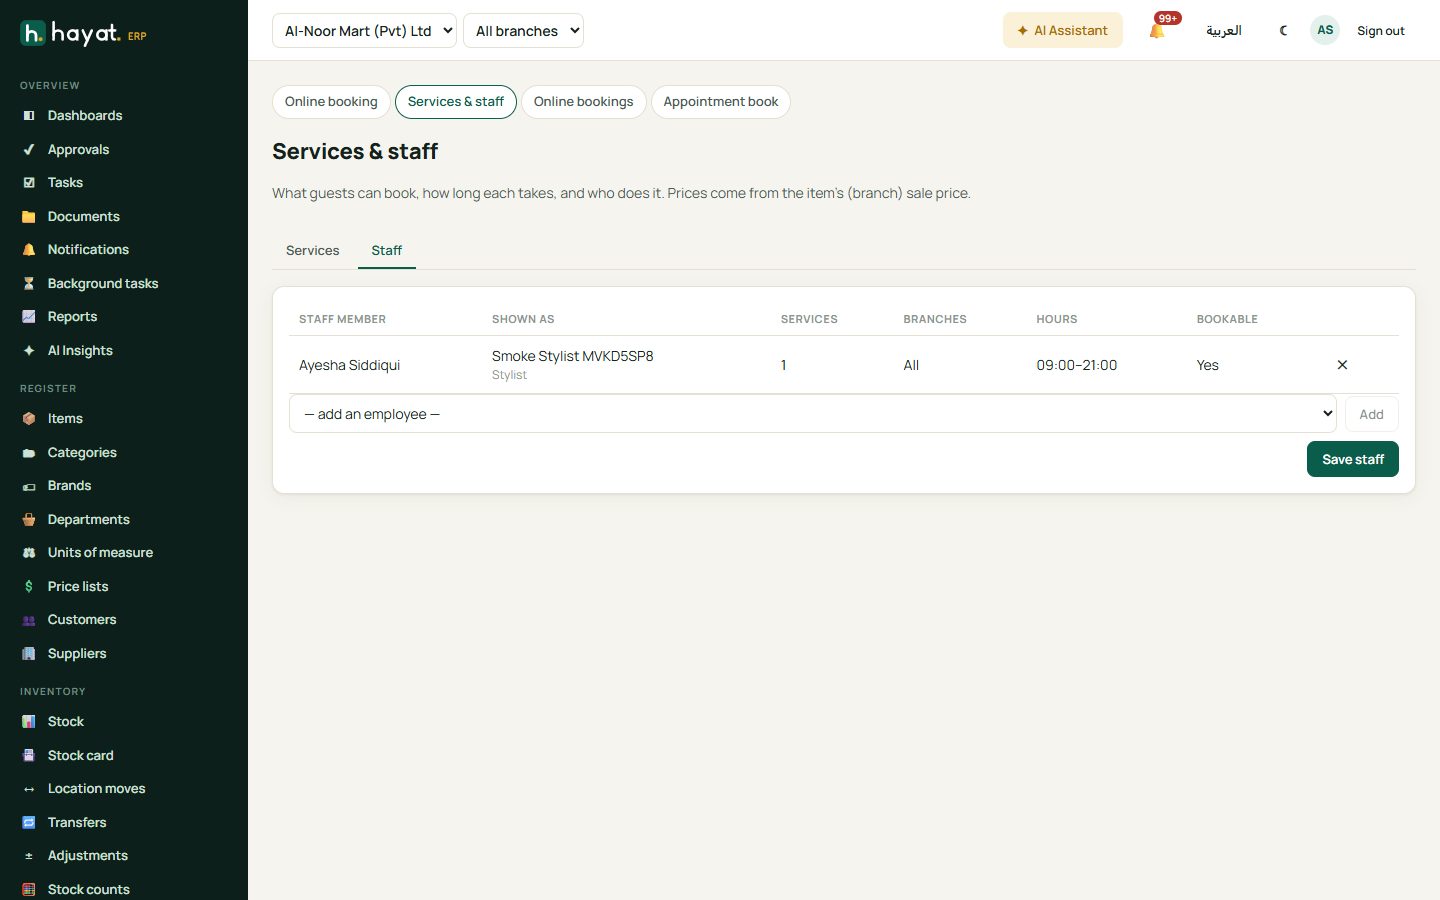Open the All branches dropdown

tap(523, 31)
